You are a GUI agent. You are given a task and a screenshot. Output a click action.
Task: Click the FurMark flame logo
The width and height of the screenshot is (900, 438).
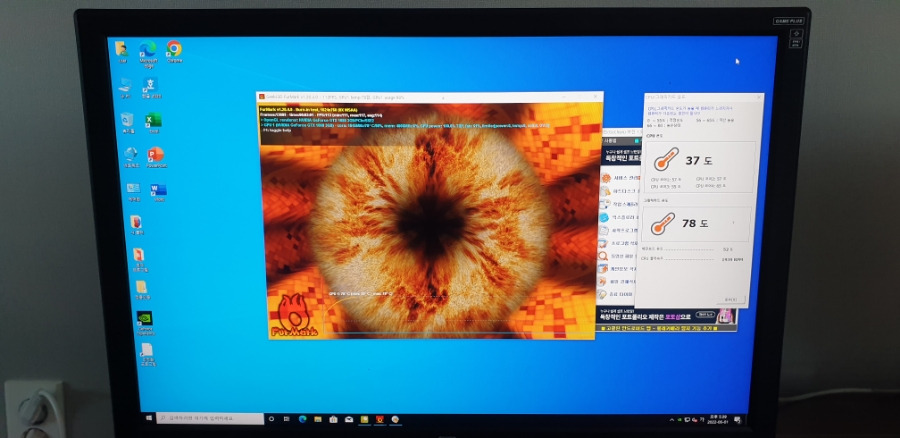coord(293,315)
